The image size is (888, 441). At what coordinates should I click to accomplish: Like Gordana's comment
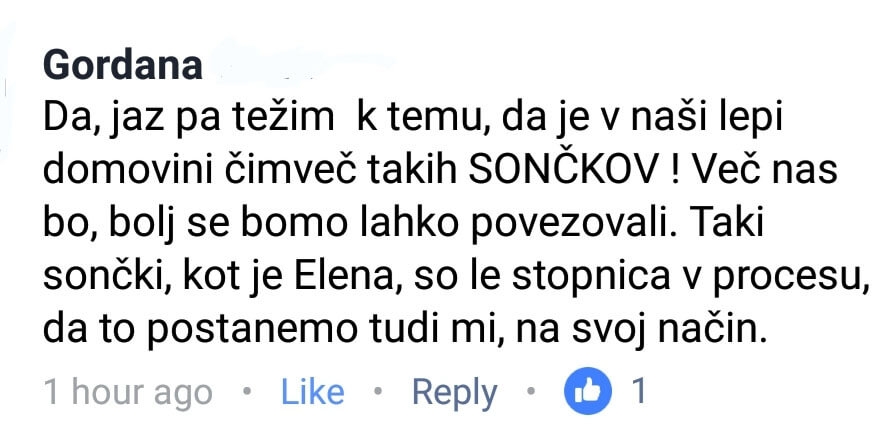[x=313, y=392]
